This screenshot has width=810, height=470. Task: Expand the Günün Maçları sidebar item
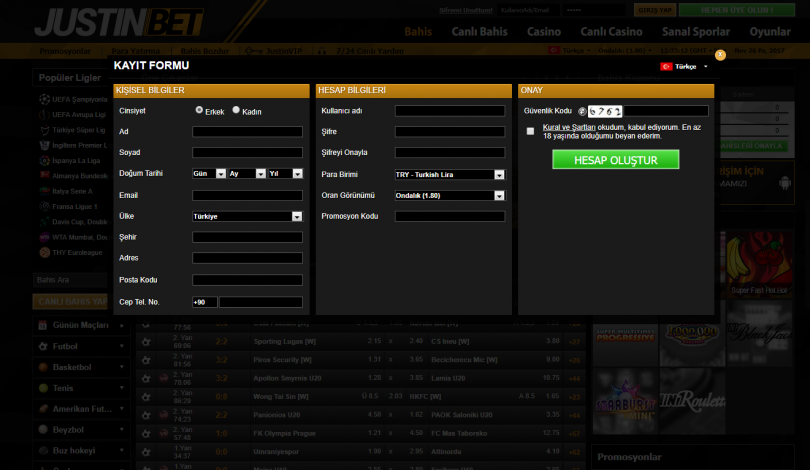81,325
